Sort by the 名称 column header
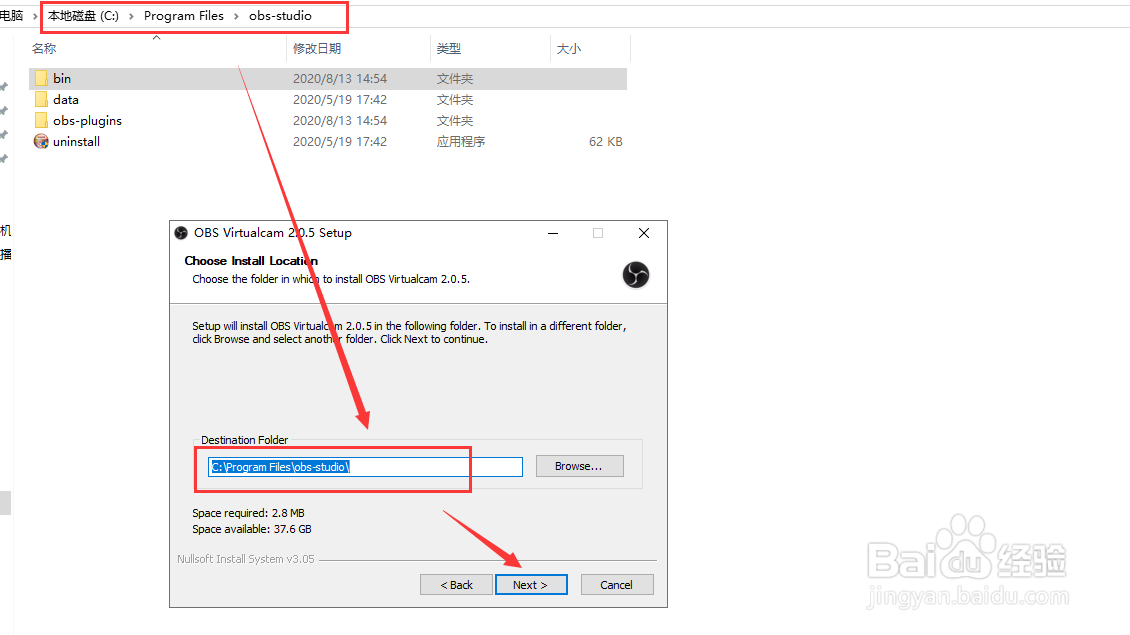1130x635 pixels. (44, 48)
